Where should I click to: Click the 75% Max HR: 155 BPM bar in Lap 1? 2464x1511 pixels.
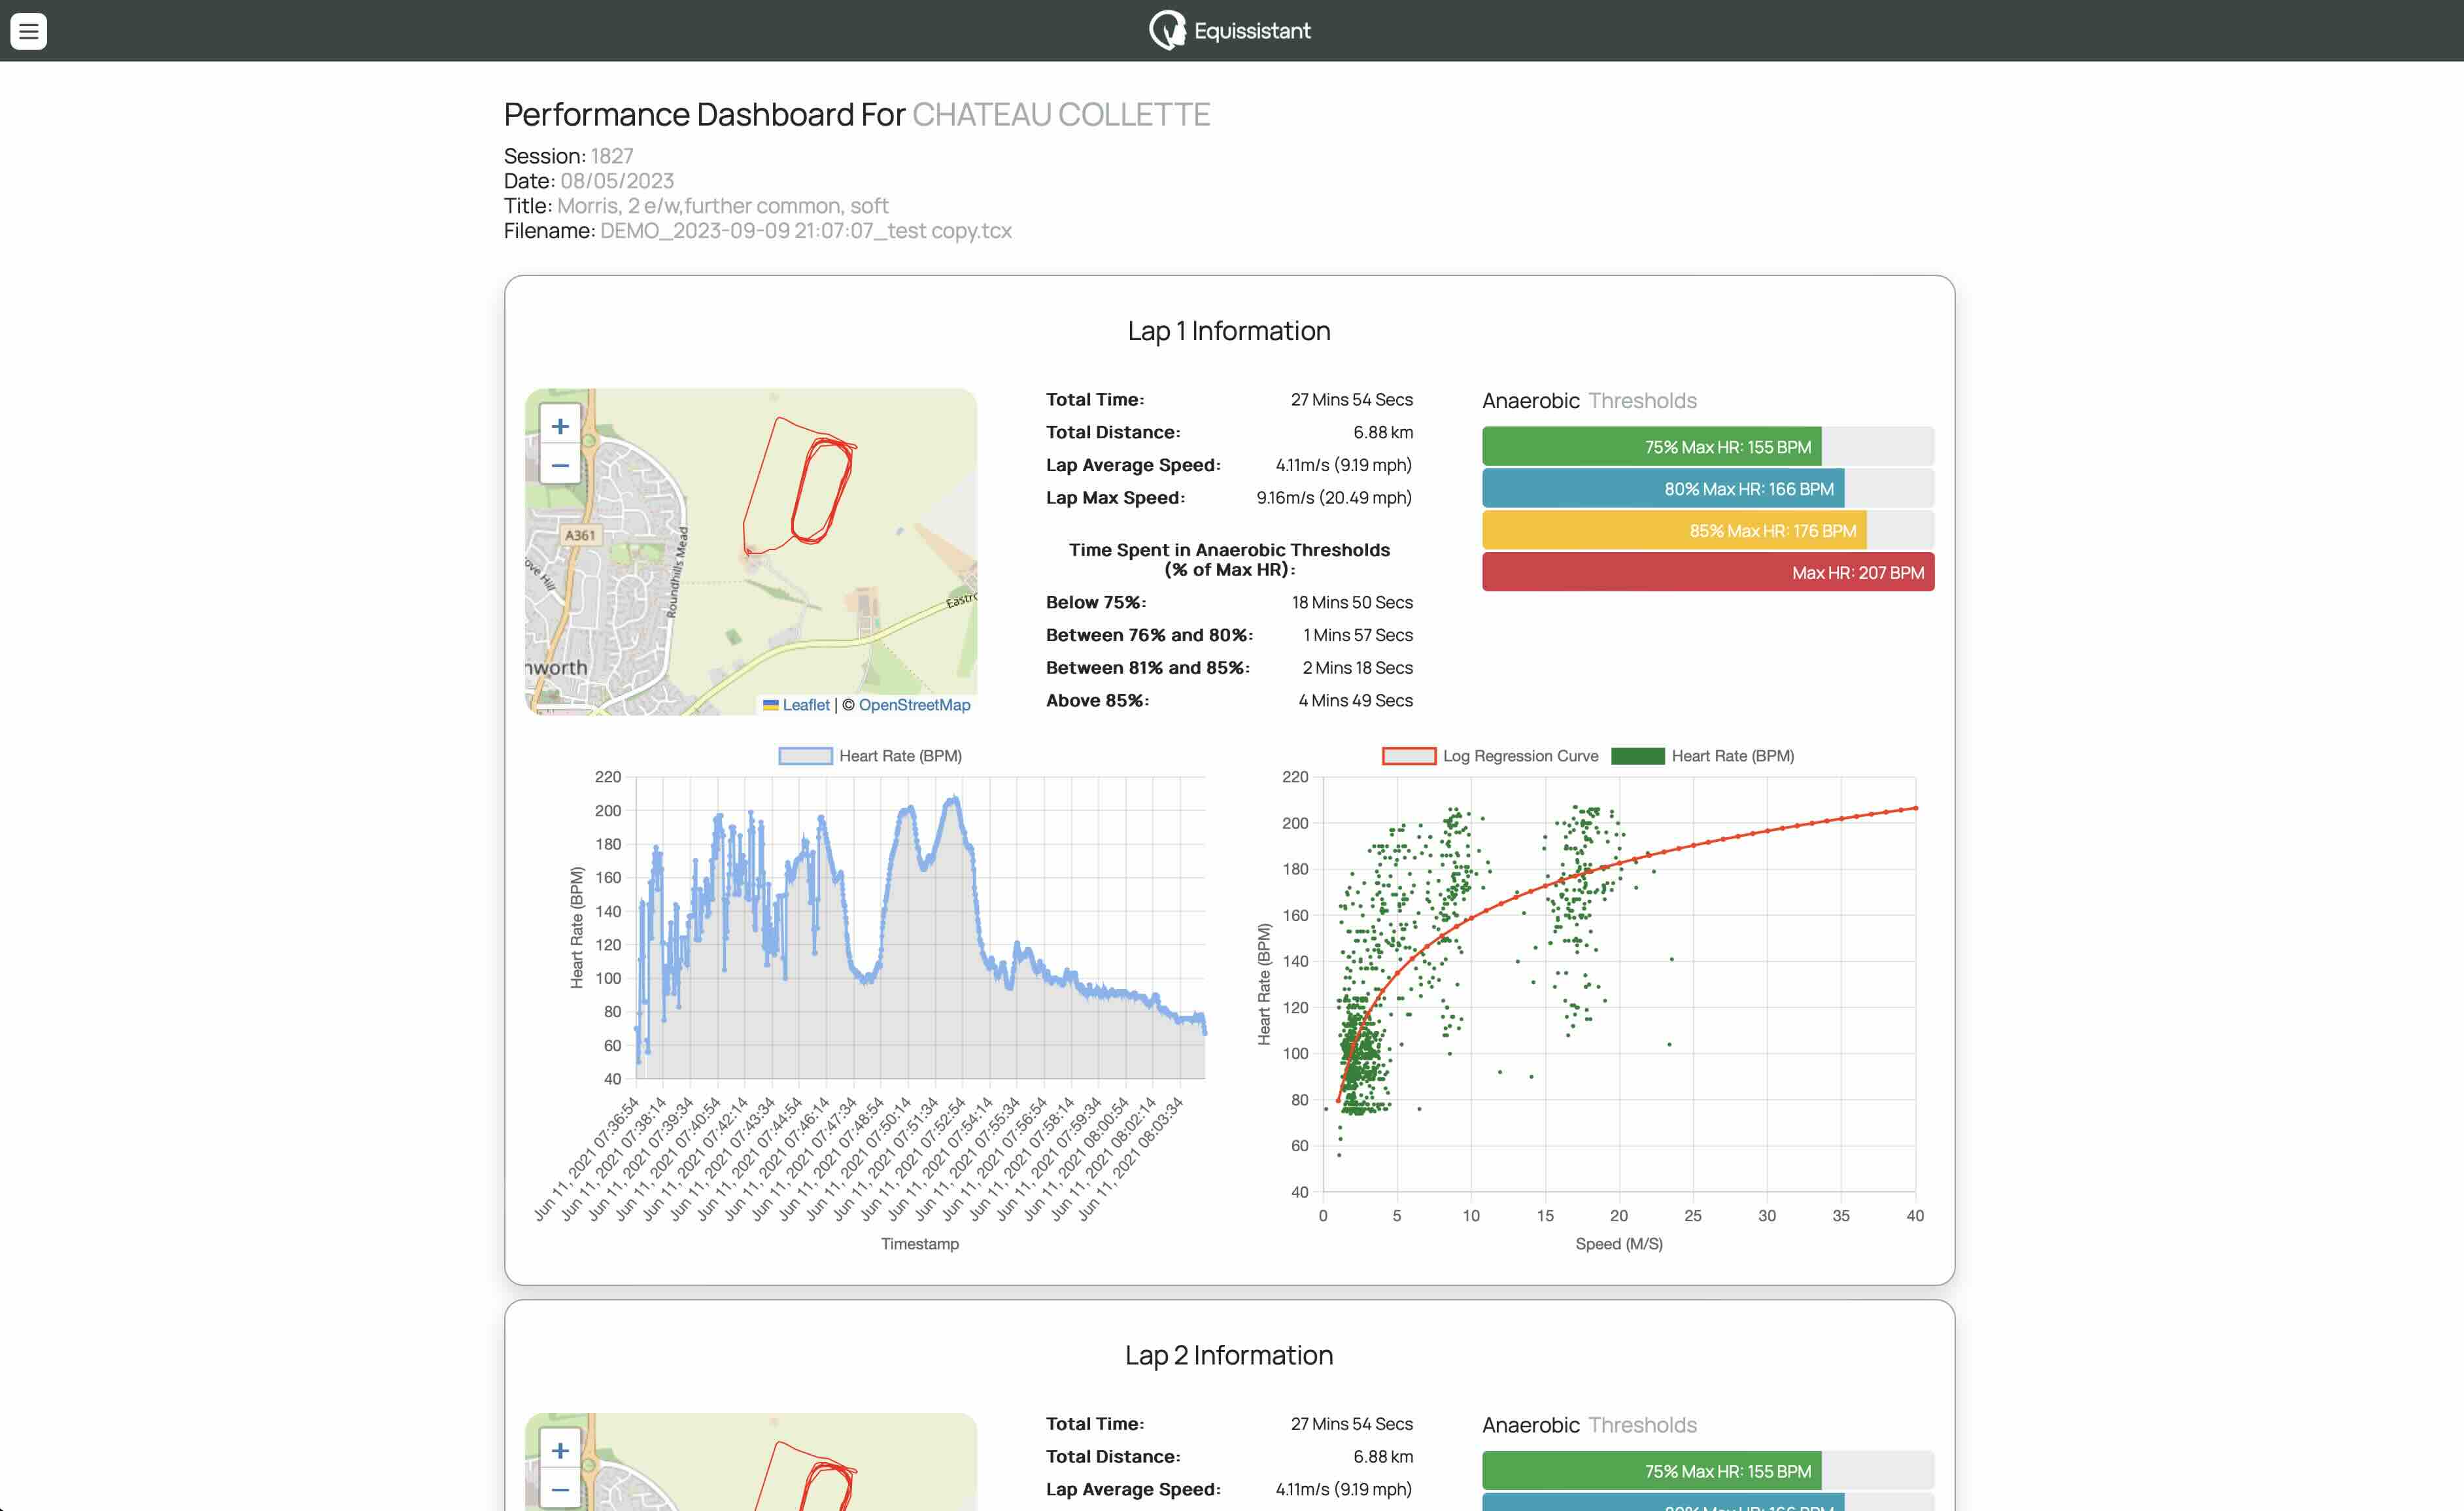(1651, 447)
